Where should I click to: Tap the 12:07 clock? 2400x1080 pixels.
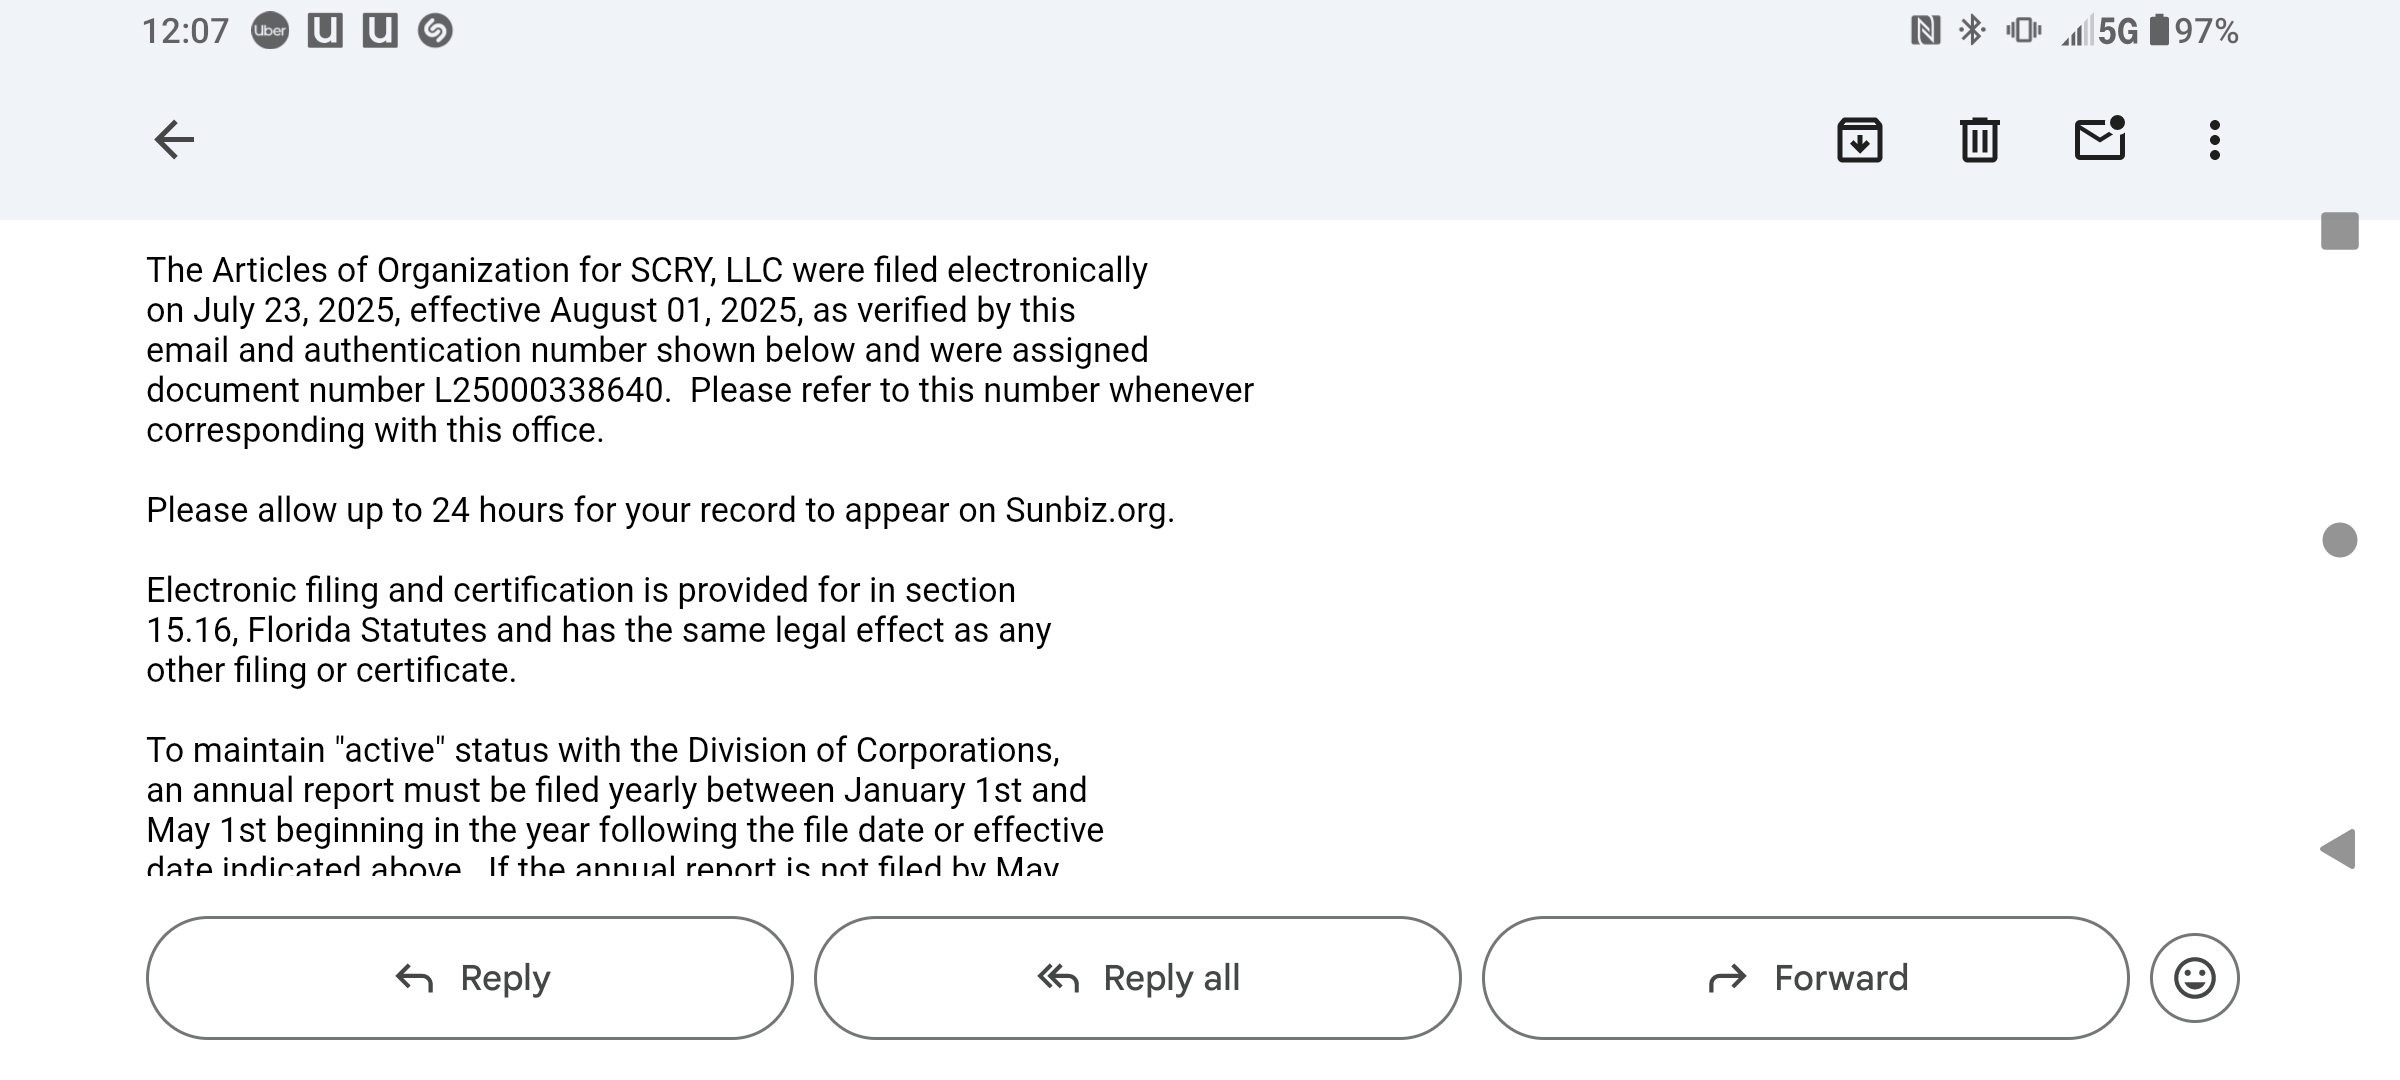(185, 31)
